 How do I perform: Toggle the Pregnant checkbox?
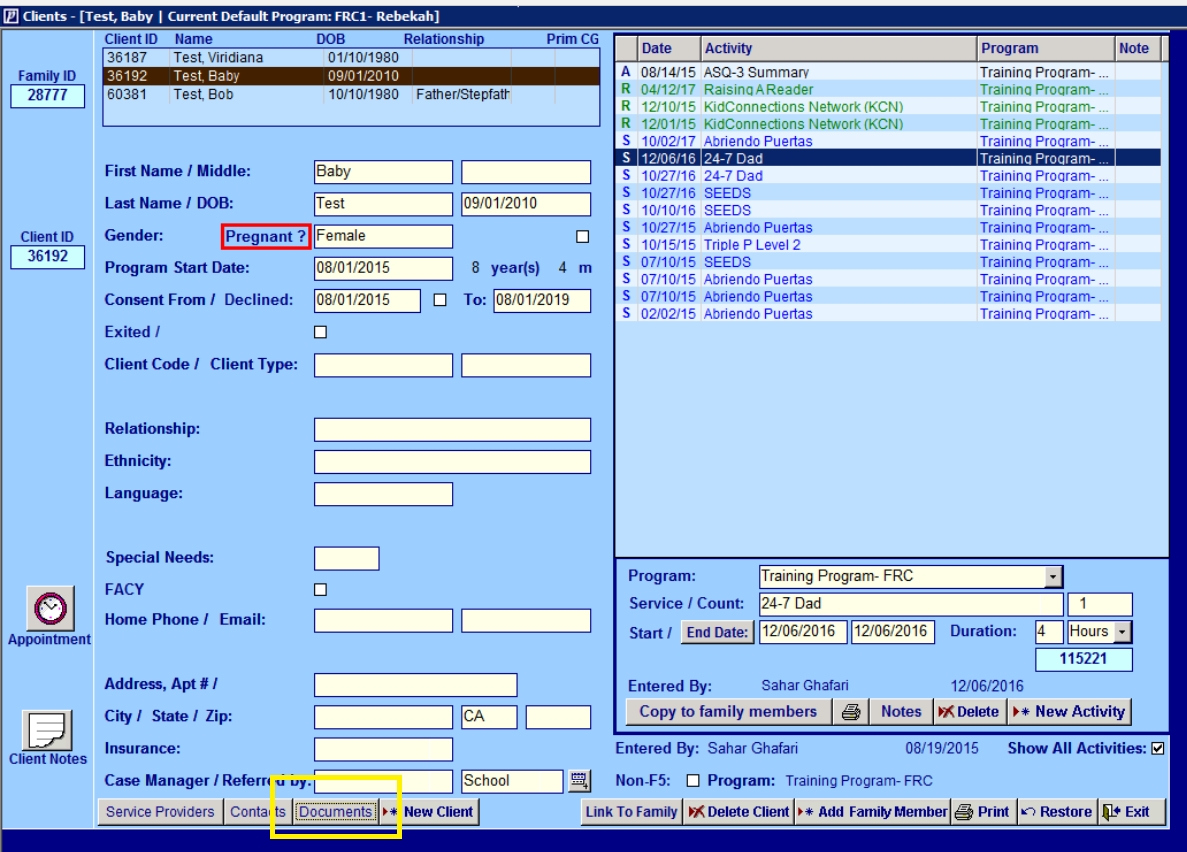582,237
